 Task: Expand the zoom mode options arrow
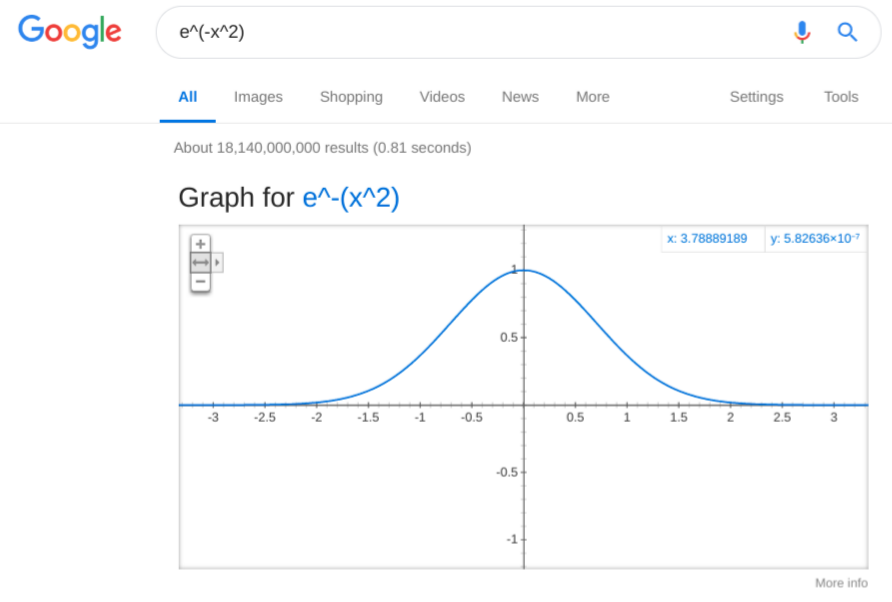218,262
